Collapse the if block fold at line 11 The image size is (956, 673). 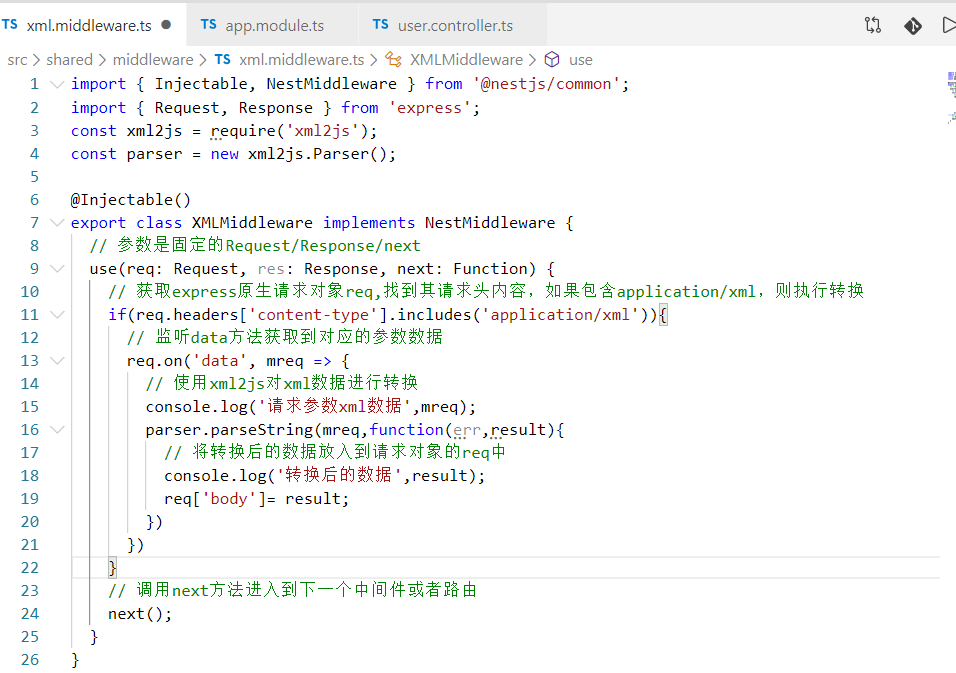(57, 315)
